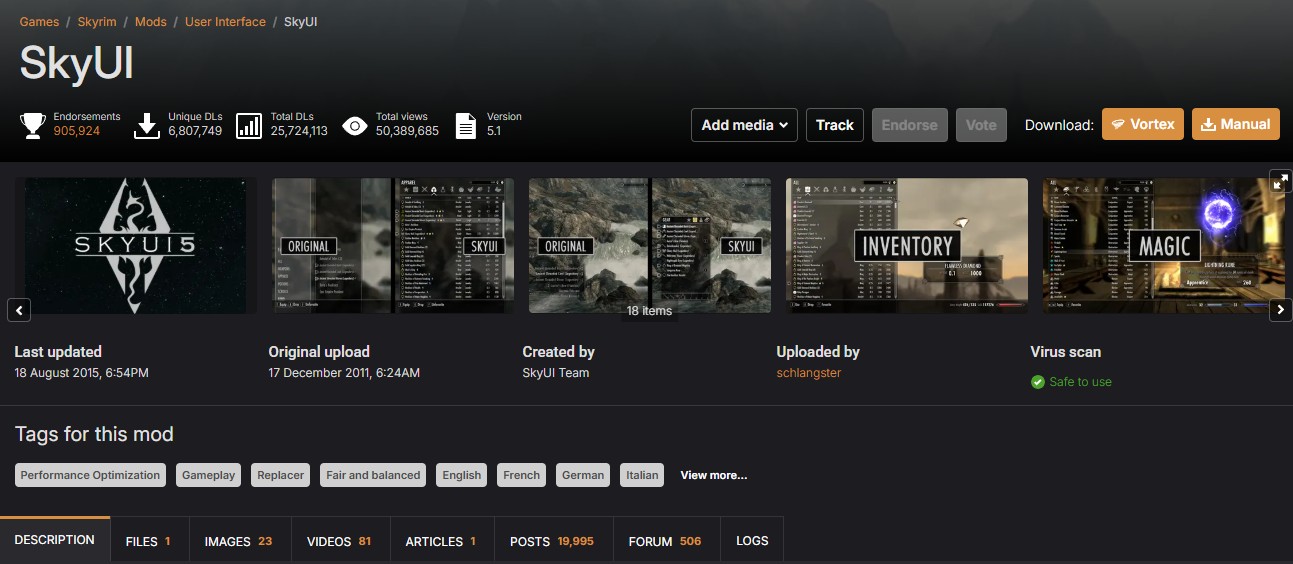Click the unique downloads arrow icon

click(147, 125)
